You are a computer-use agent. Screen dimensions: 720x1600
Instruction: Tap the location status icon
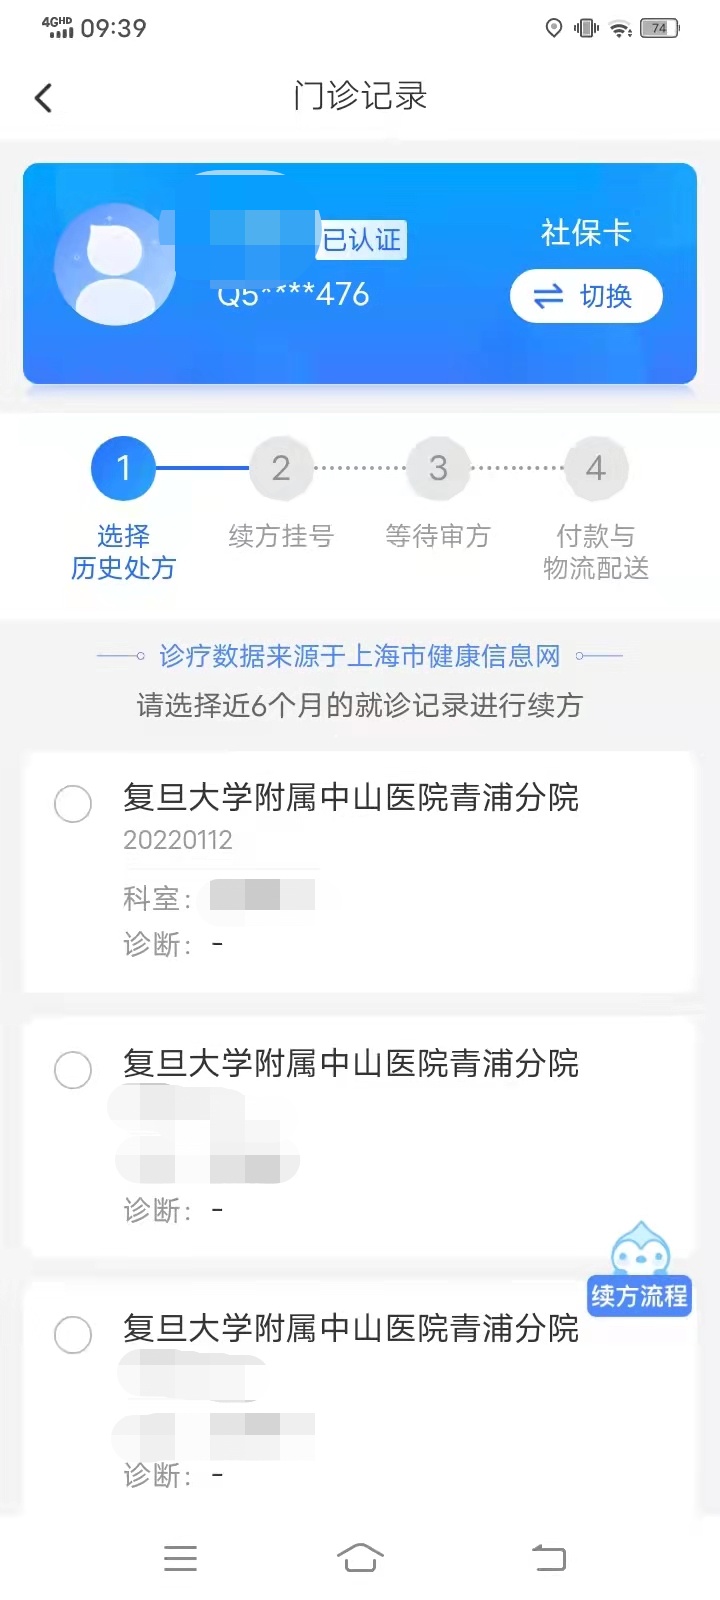click(x=554, y=28)
